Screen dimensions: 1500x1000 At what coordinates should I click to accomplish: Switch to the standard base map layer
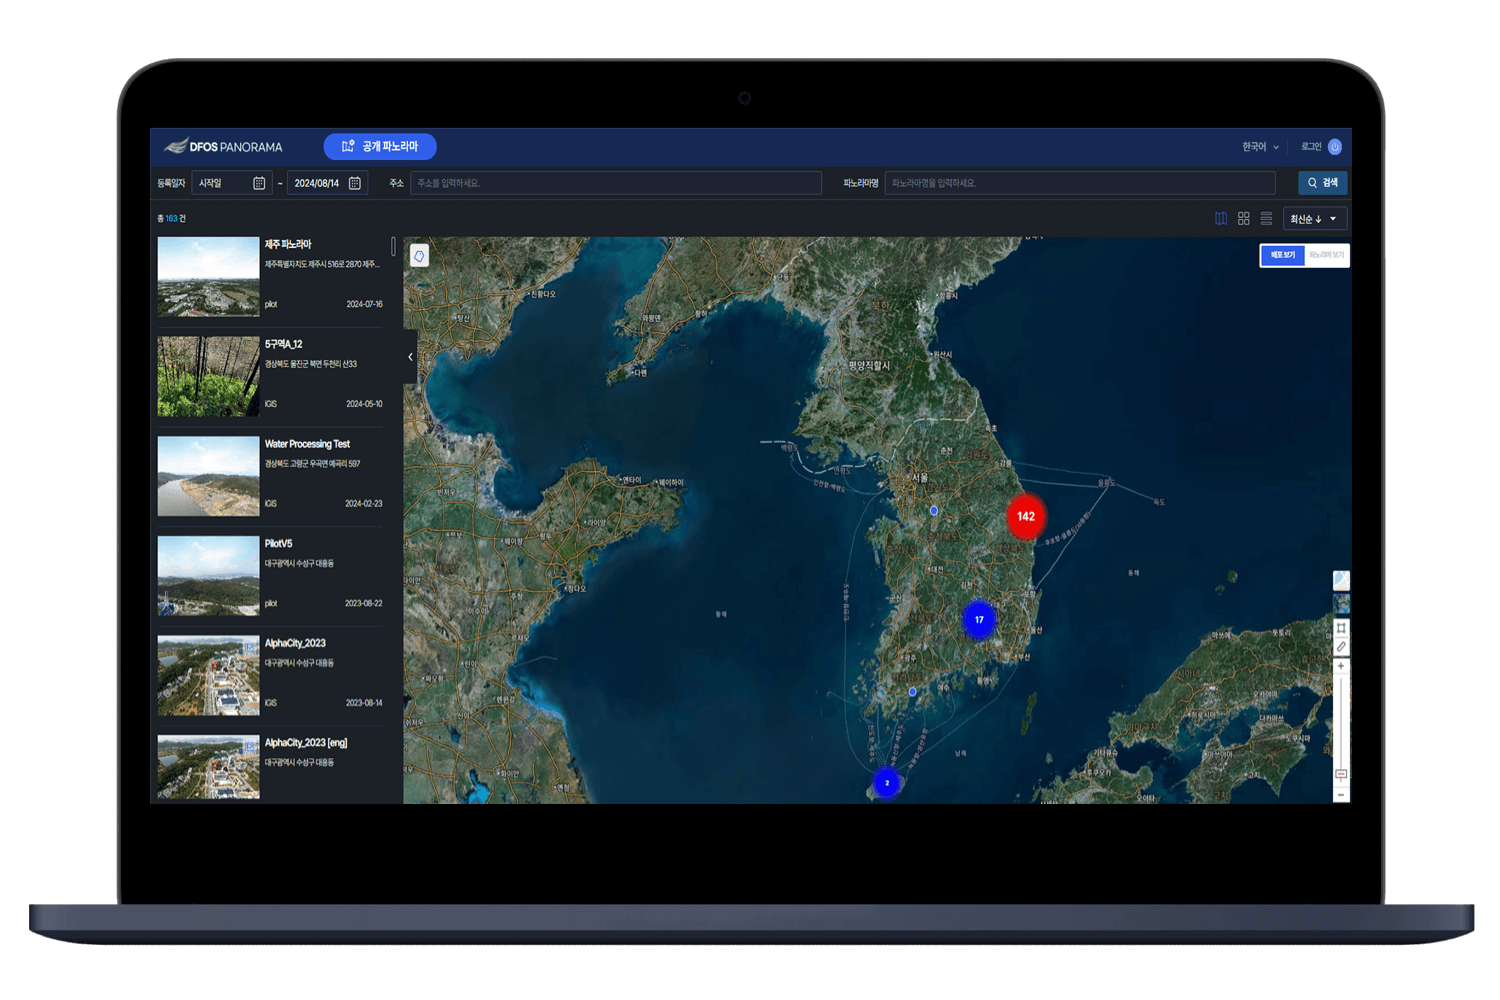click(1341, 581)
